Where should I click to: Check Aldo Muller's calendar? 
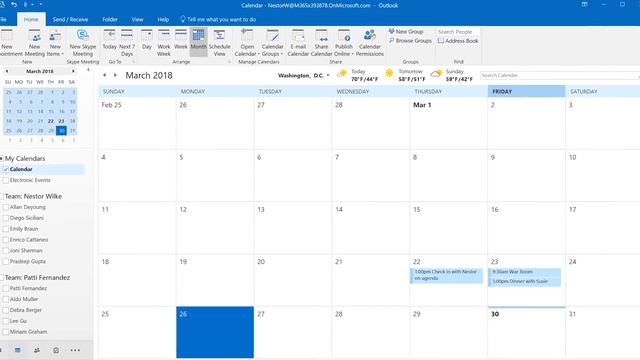[x=6, y=299]
